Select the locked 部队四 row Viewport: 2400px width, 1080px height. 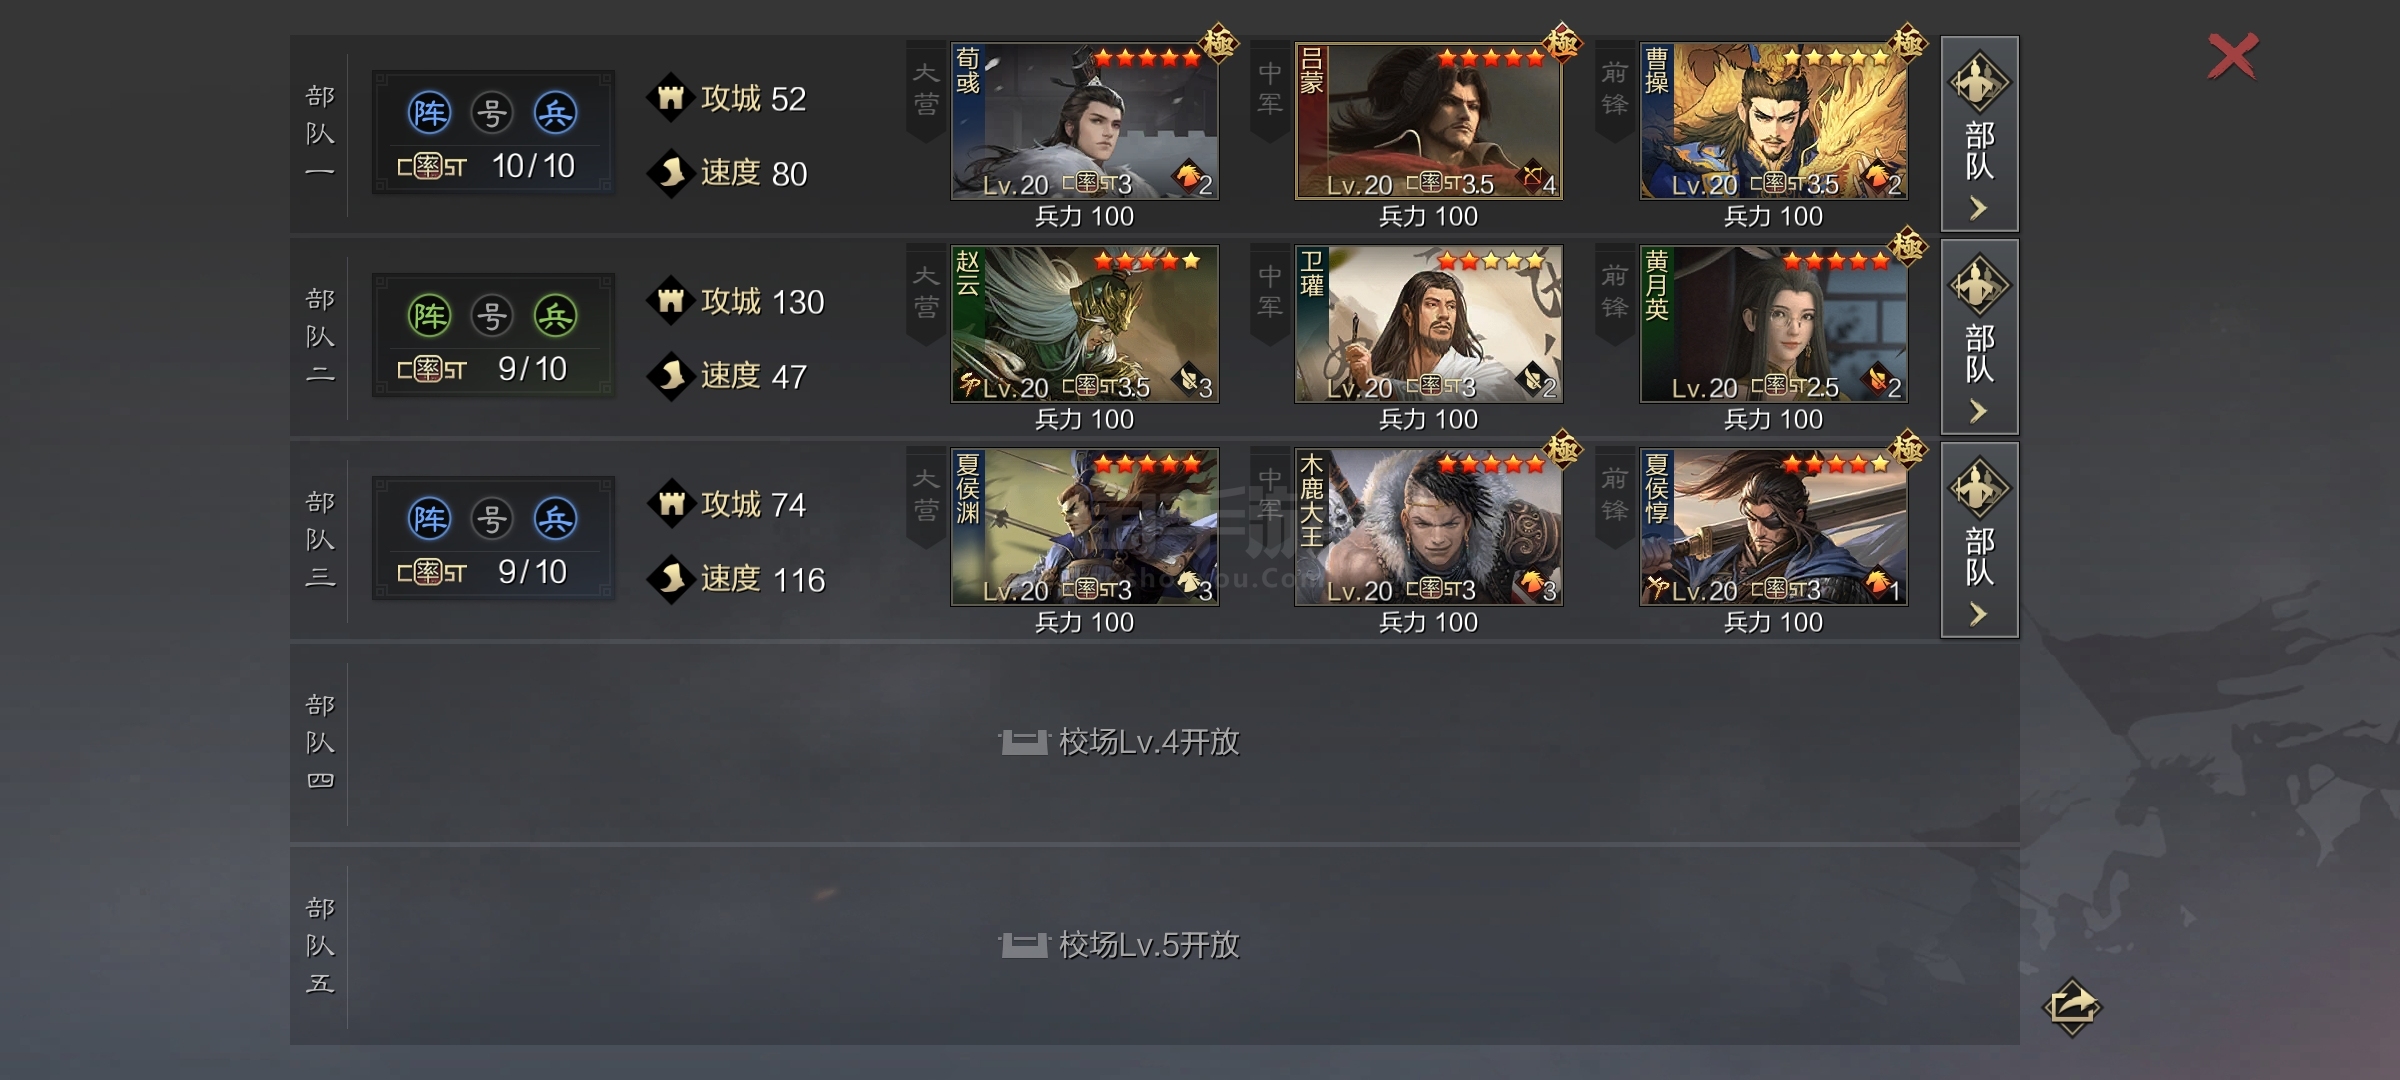coord(1155,743)
